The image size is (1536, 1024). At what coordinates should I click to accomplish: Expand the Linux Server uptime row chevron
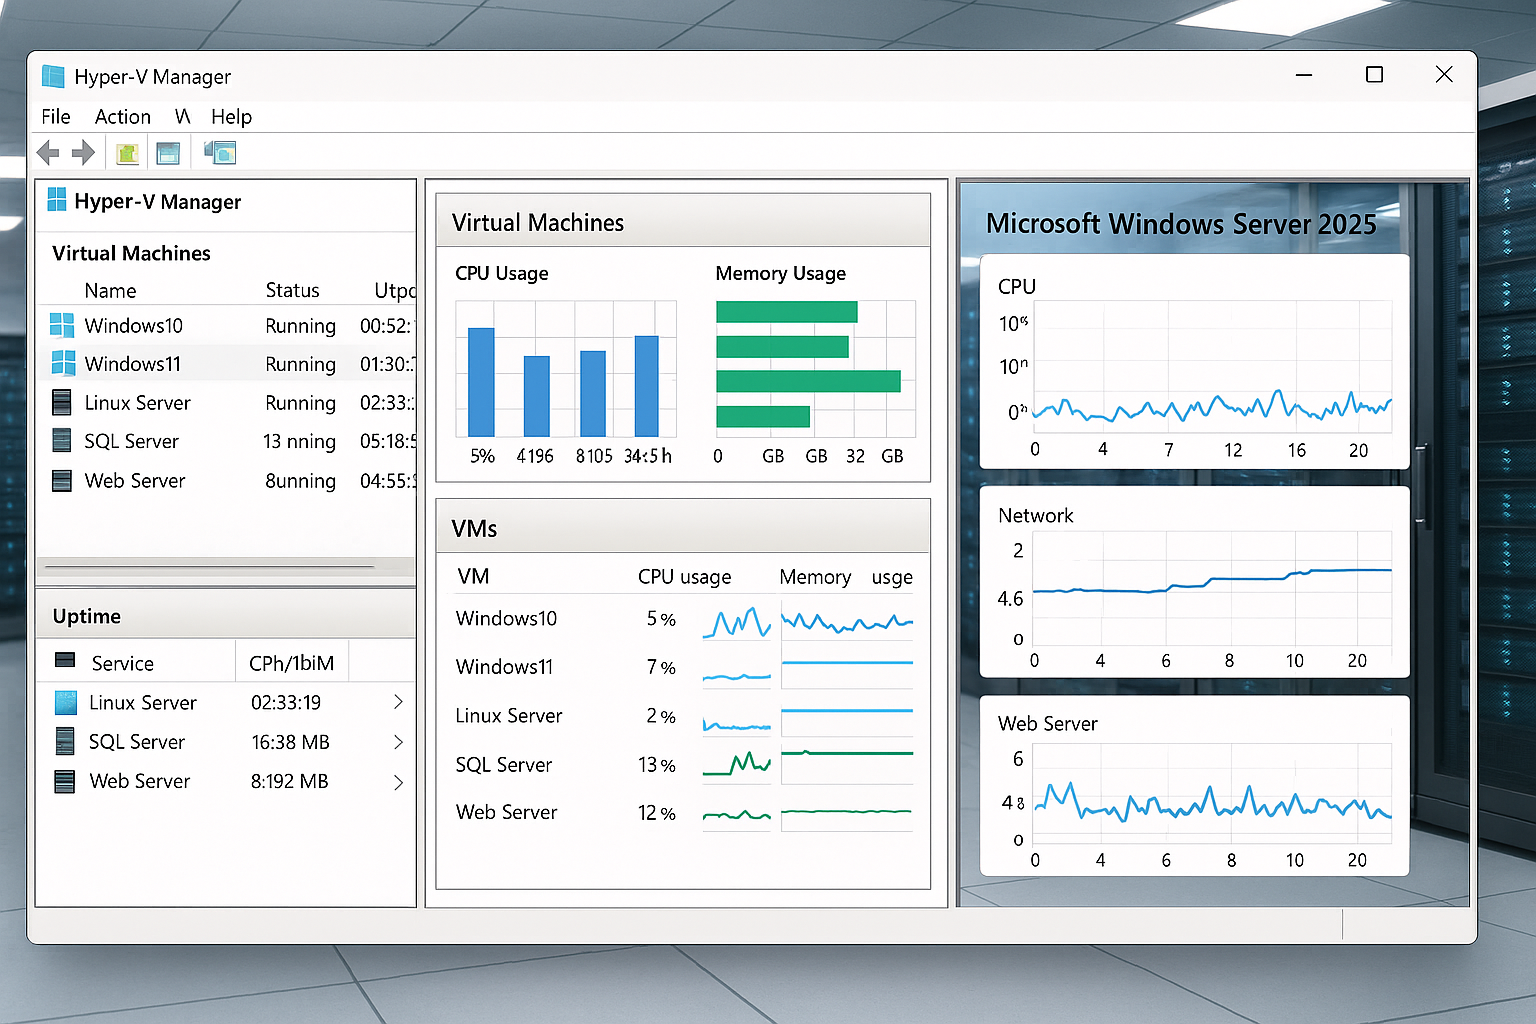pyautogui.click(x=398, y=702)
